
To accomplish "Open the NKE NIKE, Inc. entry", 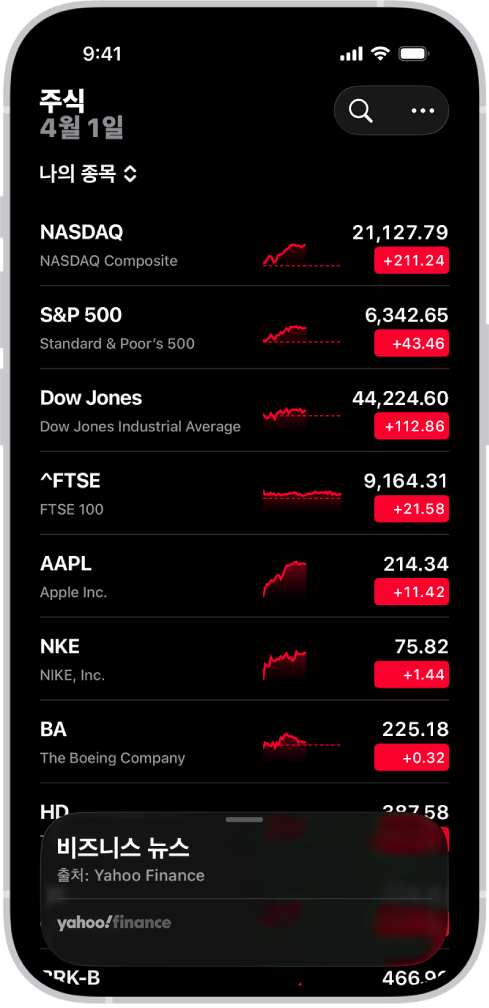I will (x=244, y=660).
